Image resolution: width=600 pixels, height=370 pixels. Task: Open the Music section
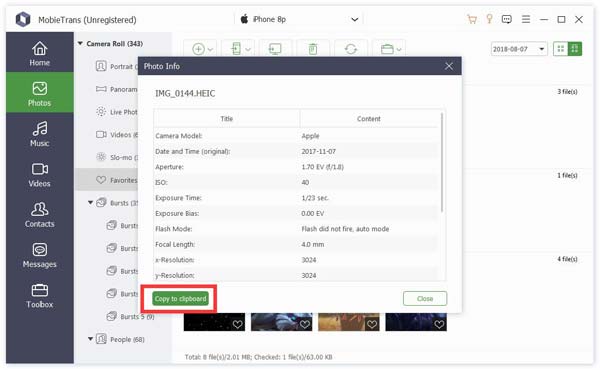tap(39, 134)
